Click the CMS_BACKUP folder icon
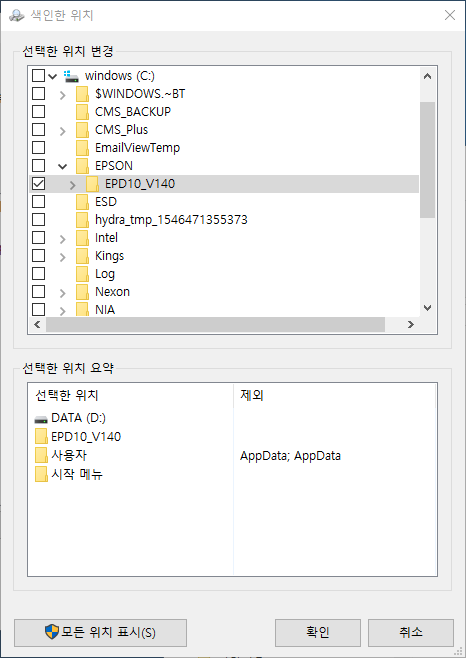 (x=82, y=112)
